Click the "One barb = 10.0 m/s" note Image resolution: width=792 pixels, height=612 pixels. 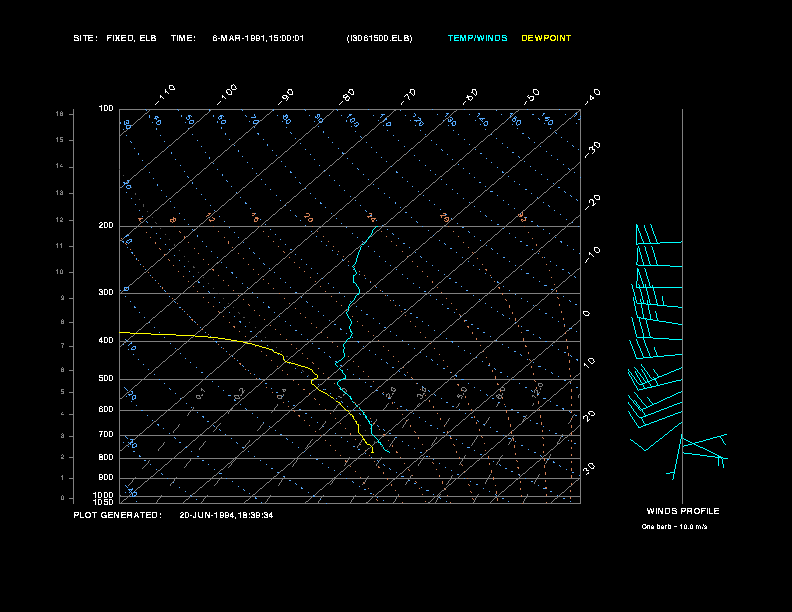tap(674, 527)
